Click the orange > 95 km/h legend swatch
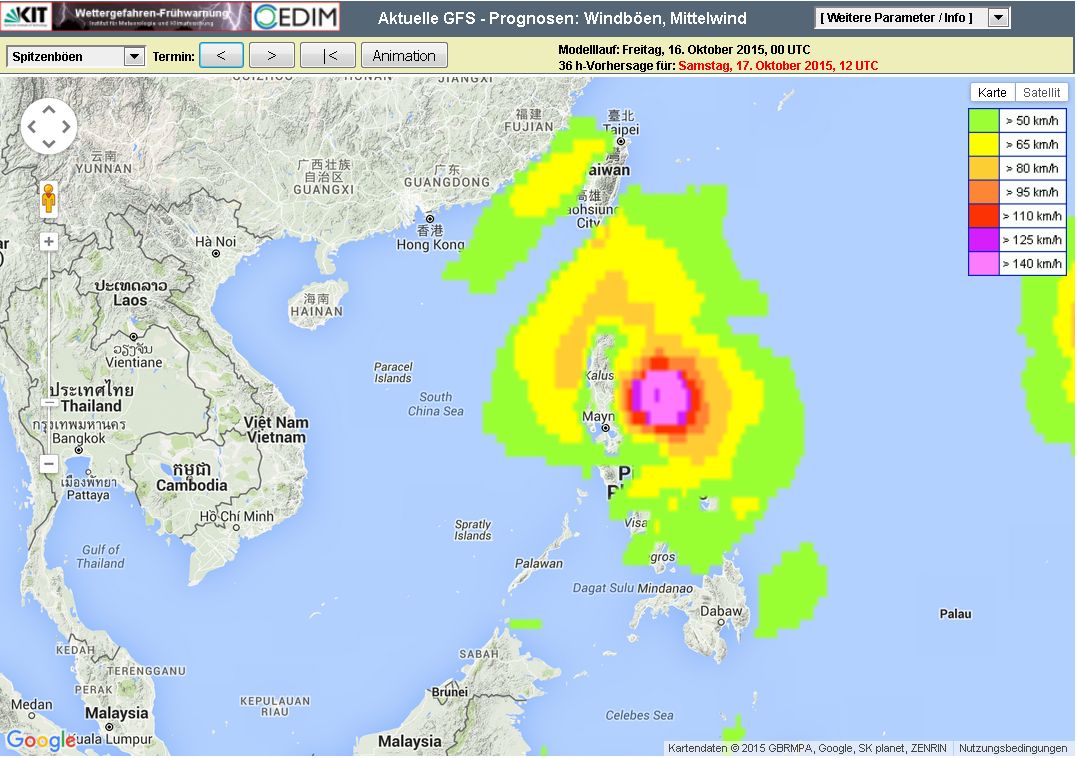1077x758 pixels. point(984,192)
